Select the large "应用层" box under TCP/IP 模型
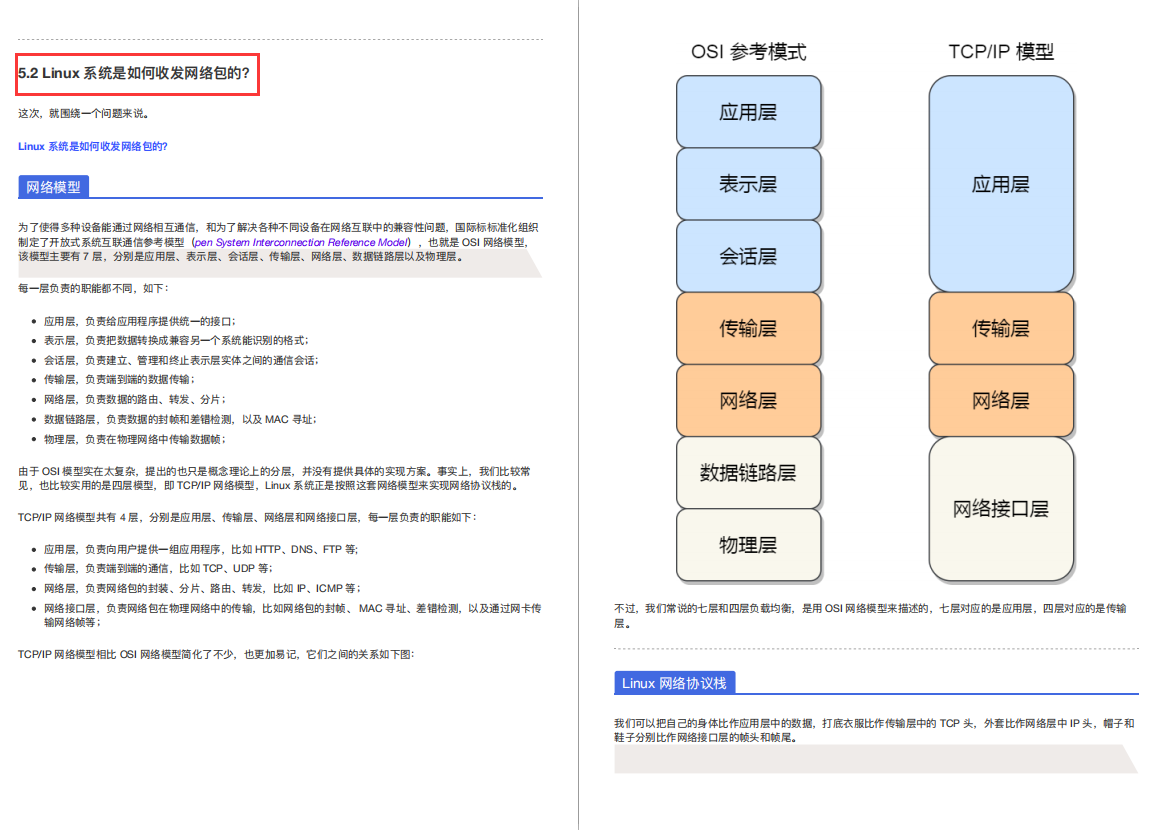 coord(1001,184)
